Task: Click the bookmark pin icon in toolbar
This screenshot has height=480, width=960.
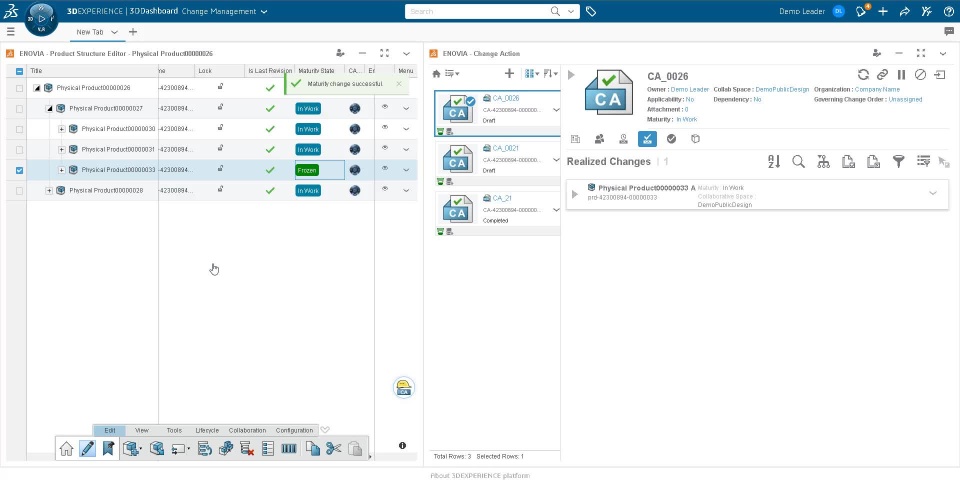Action: (x=108, y=449)
